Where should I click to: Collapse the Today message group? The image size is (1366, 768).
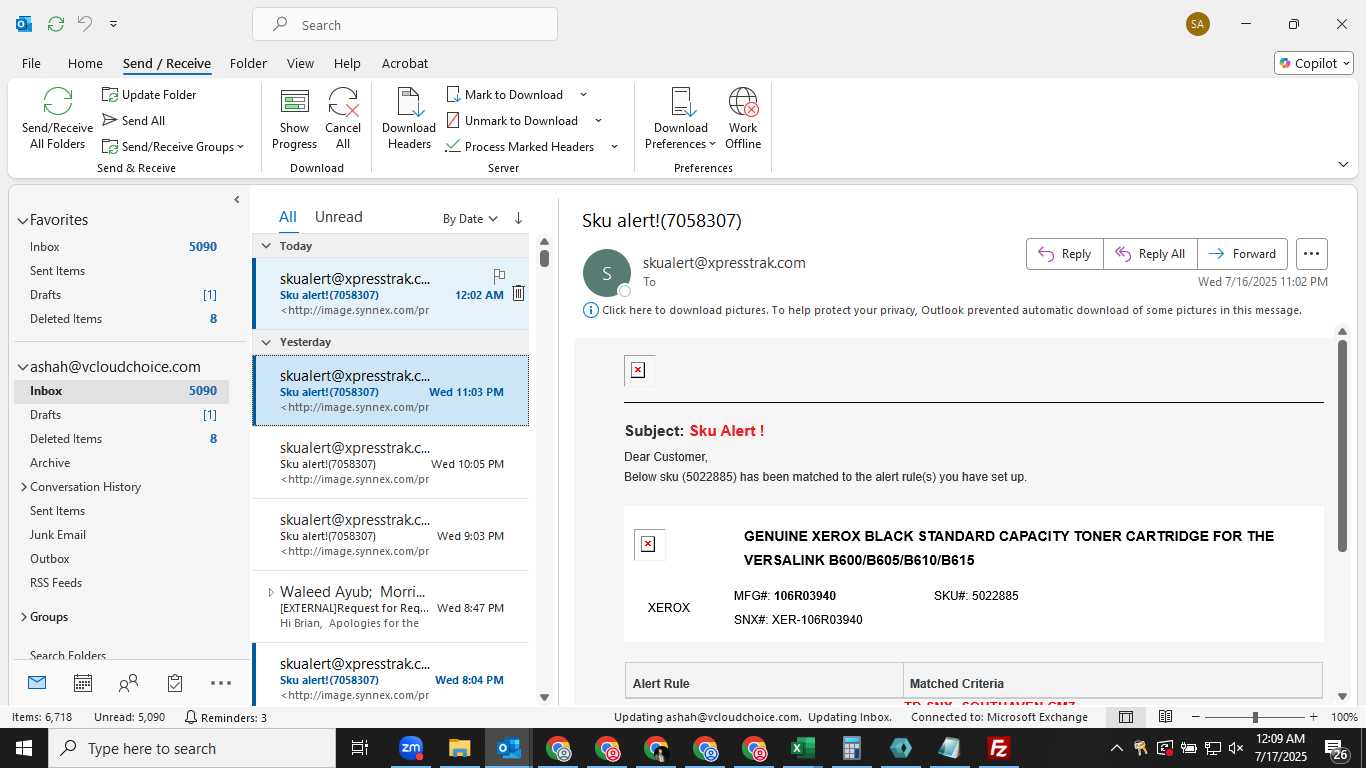(266, 246)
